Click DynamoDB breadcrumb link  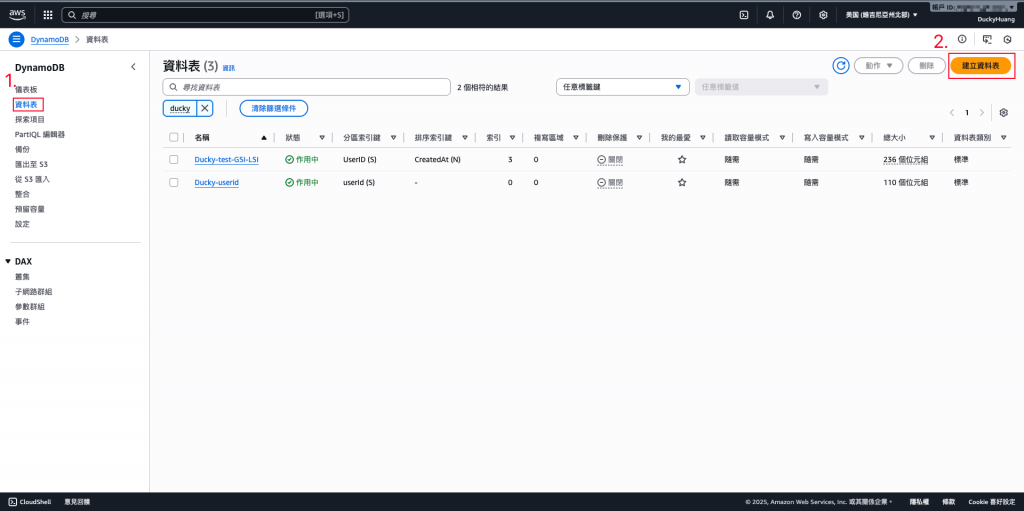pyautogui.click(x=50, y=39)
